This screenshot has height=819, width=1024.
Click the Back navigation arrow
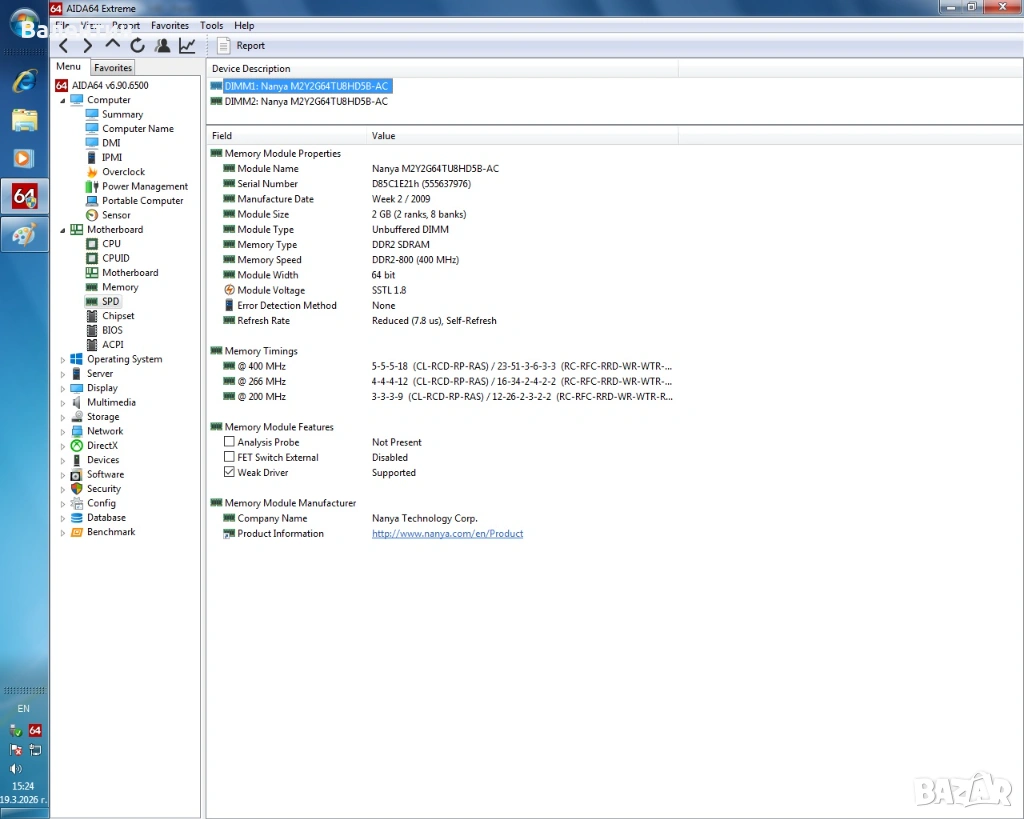64,46
